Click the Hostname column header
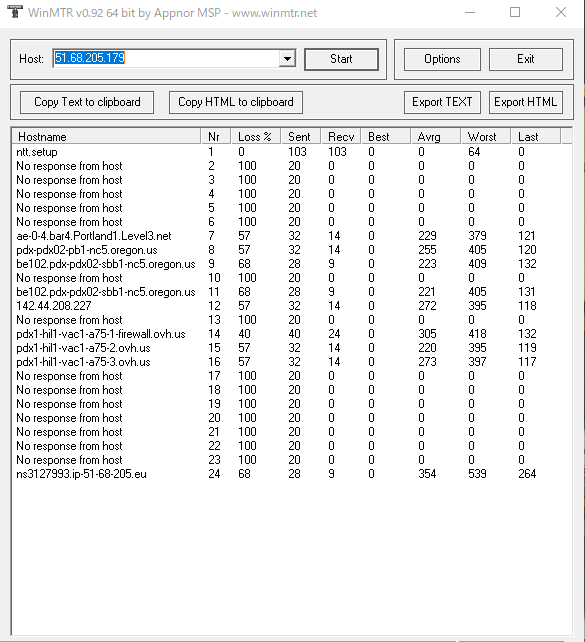The height and width of the screenshot is (642, 585). coord(106,137)
